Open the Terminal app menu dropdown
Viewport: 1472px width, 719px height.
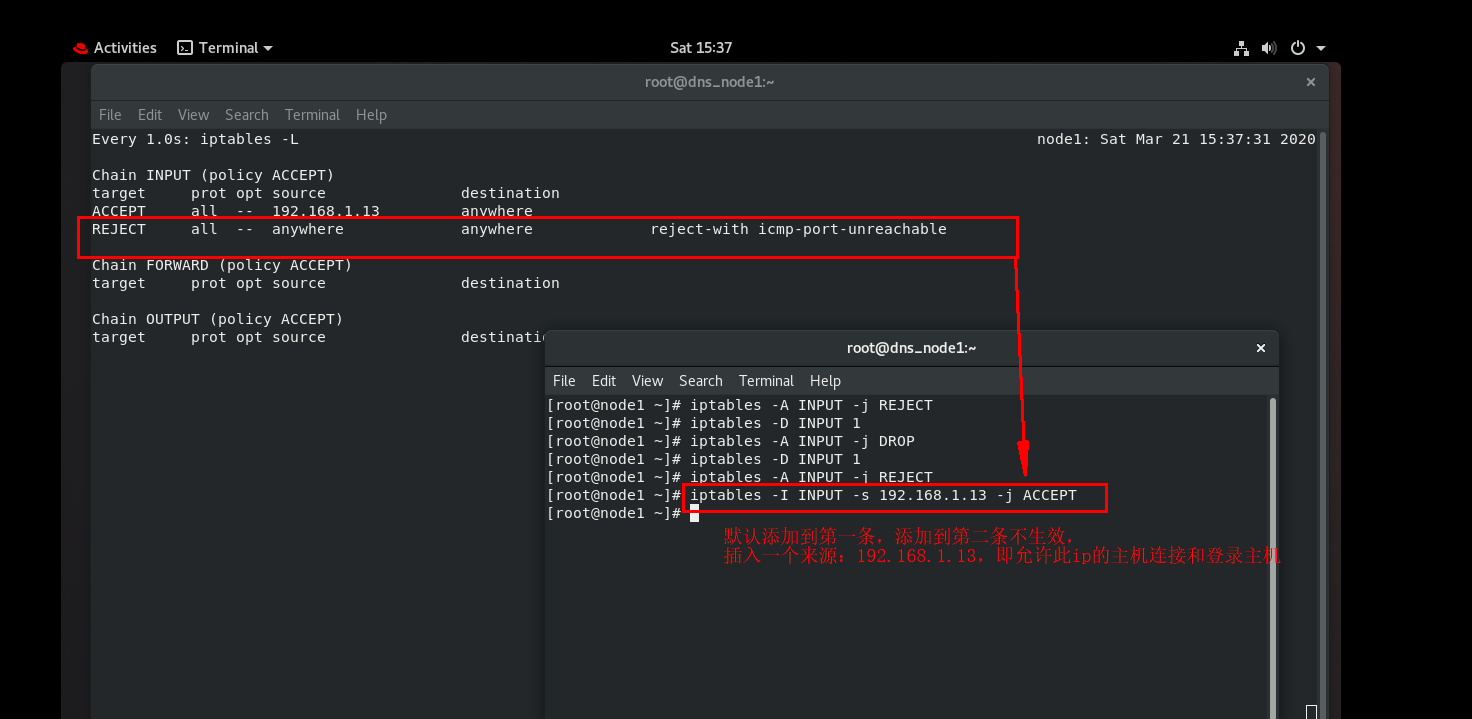coord(225,48)
